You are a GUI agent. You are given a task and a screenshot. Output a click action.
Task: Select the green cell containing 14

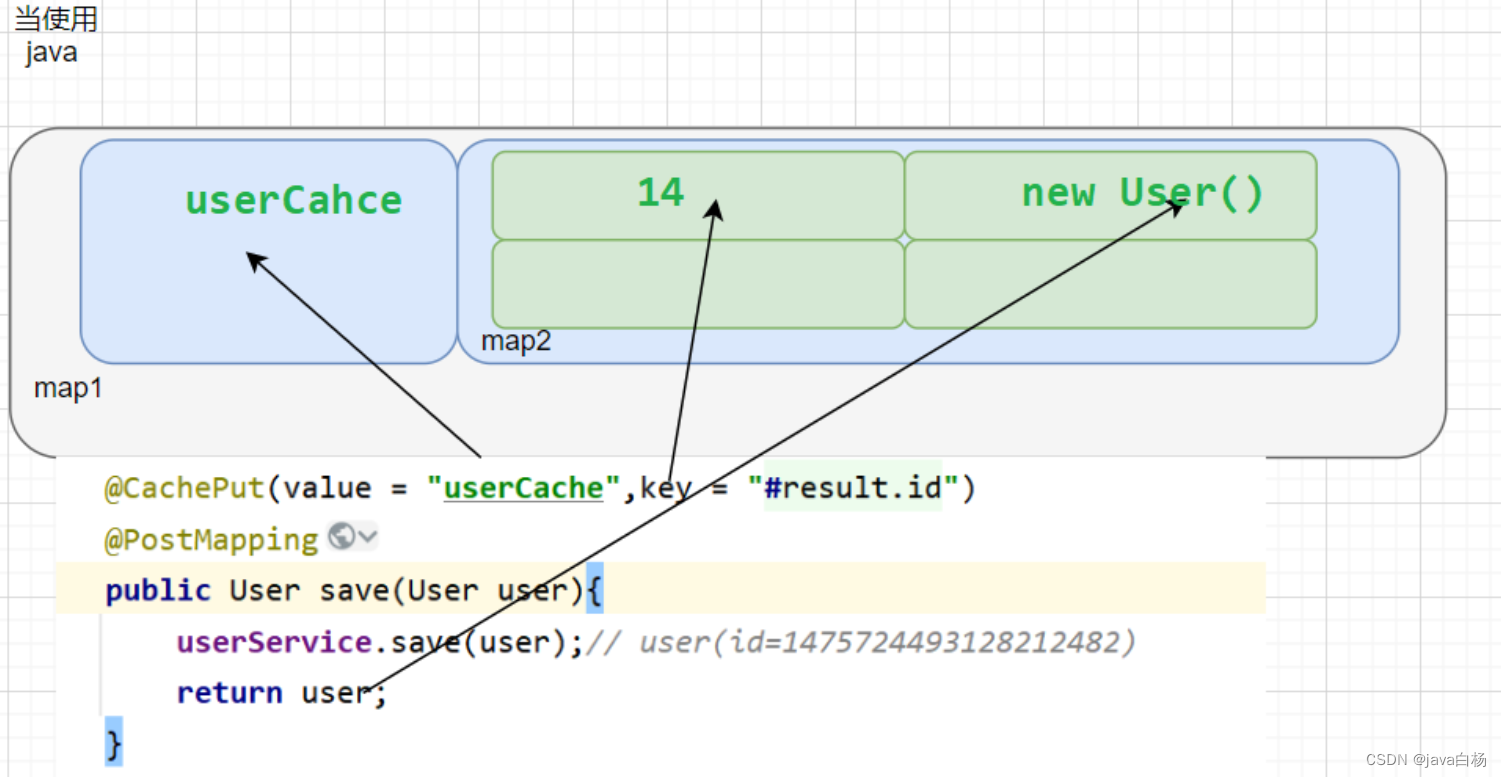click(x=698, y=195)
